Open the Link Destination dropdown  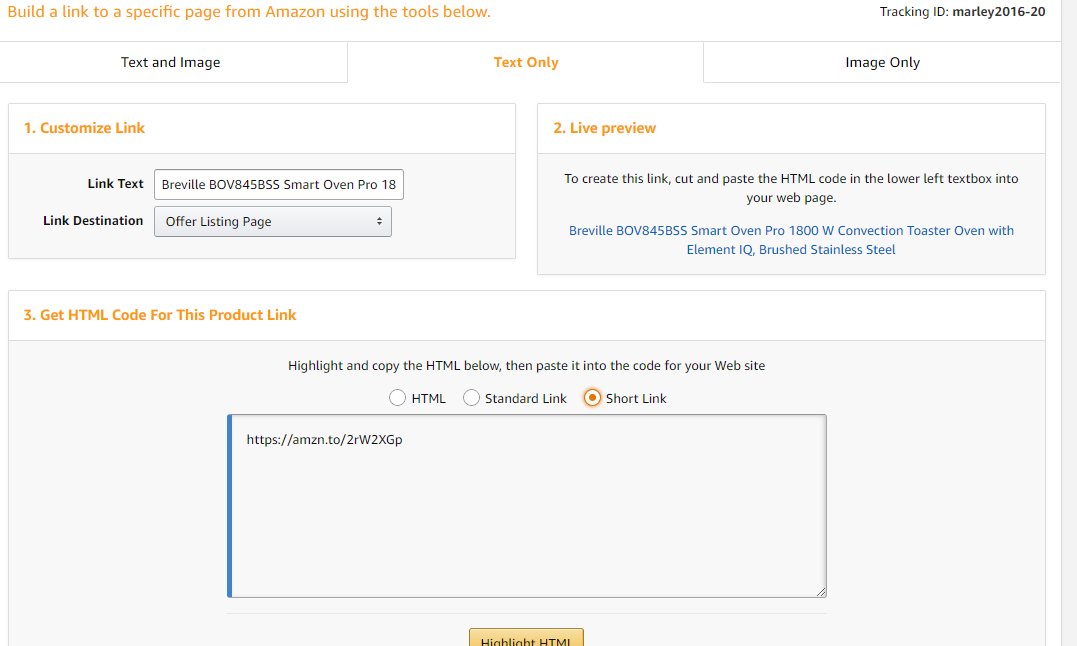(273, 222)
